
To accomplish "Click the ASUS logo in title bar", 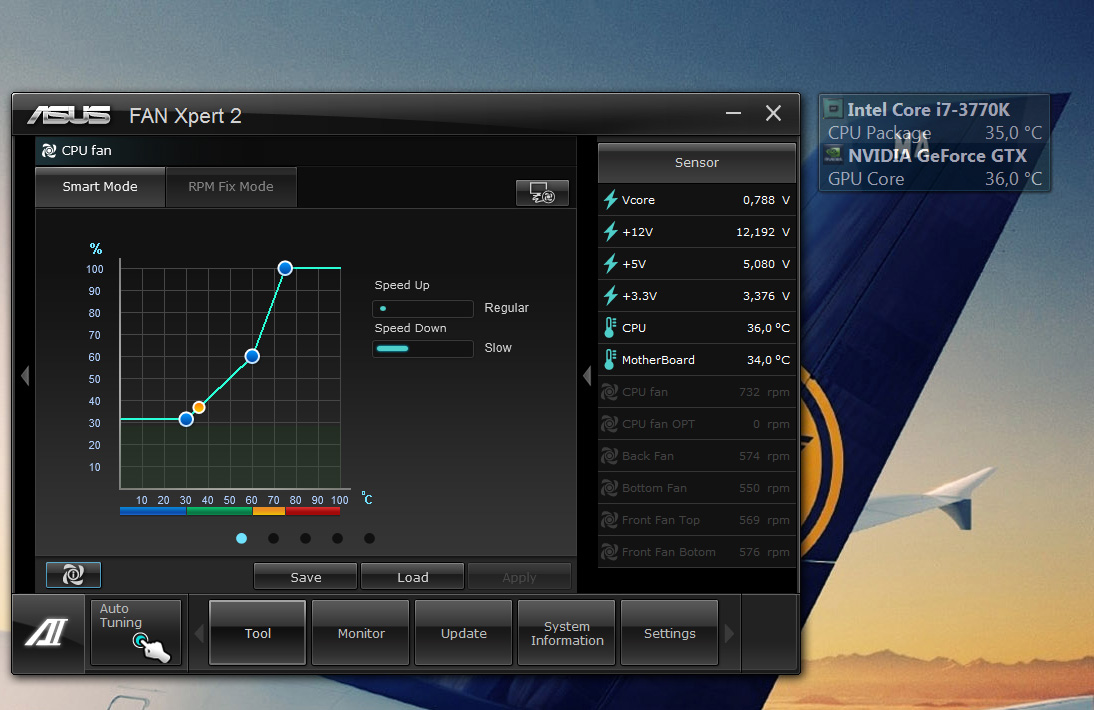I will [68, 115].
